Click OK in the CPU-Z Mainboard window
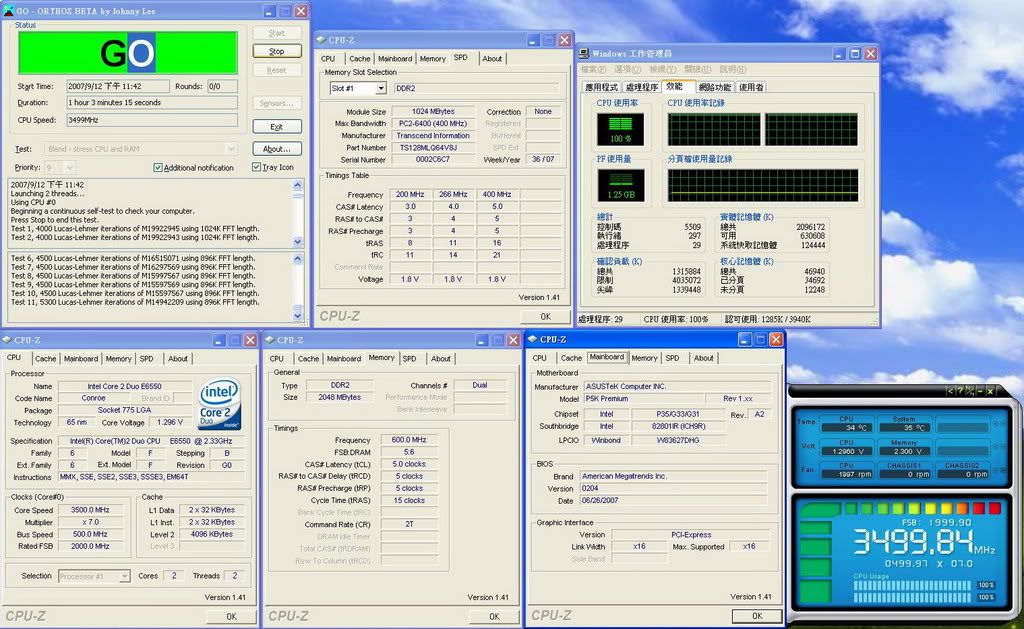 [x=757, y=616]
